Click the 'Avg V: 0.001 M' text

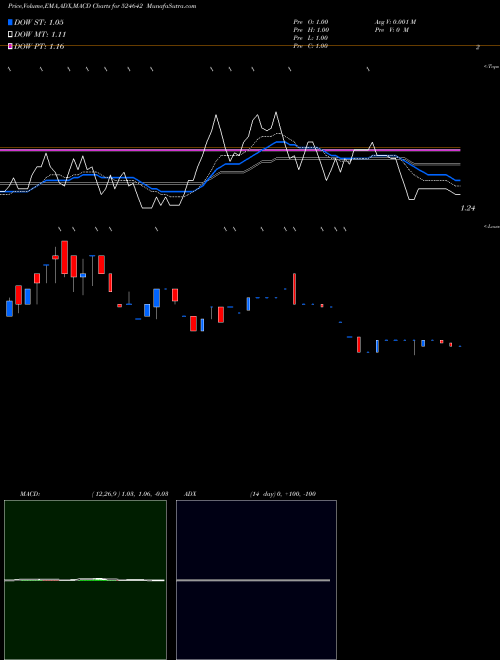tap(395, 22)
